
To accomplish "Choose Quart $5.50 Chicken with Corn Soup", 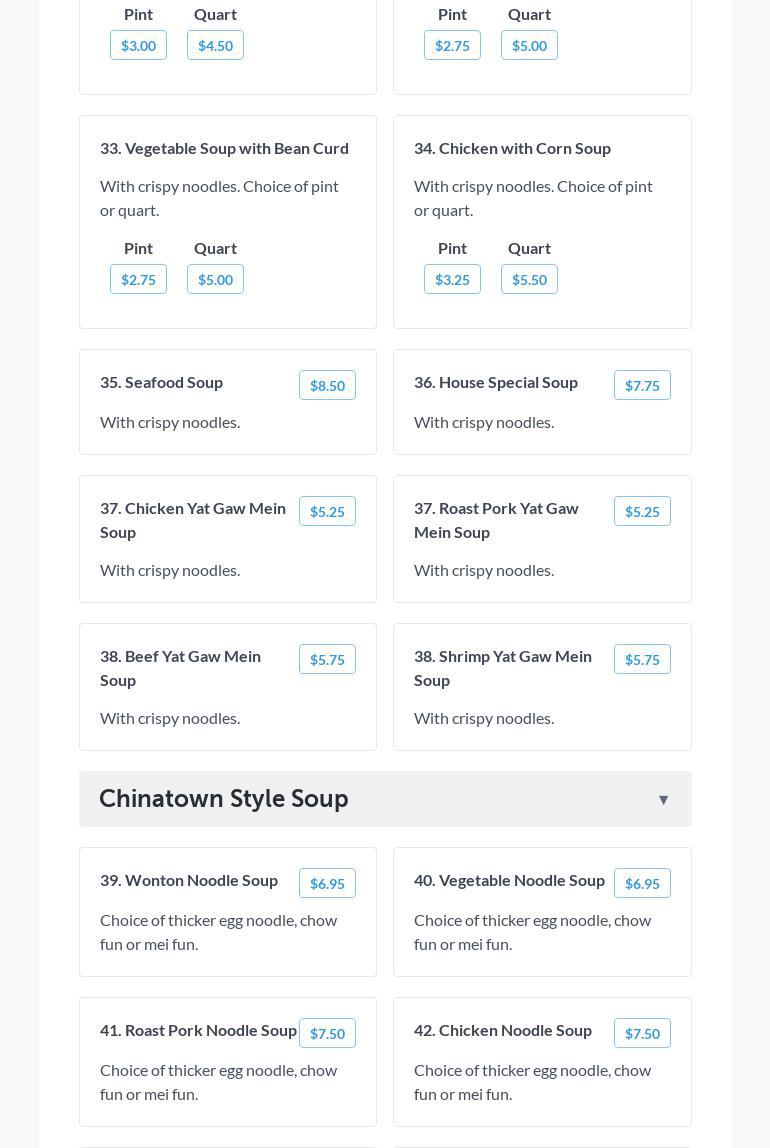I will click(x=529, y=280).
